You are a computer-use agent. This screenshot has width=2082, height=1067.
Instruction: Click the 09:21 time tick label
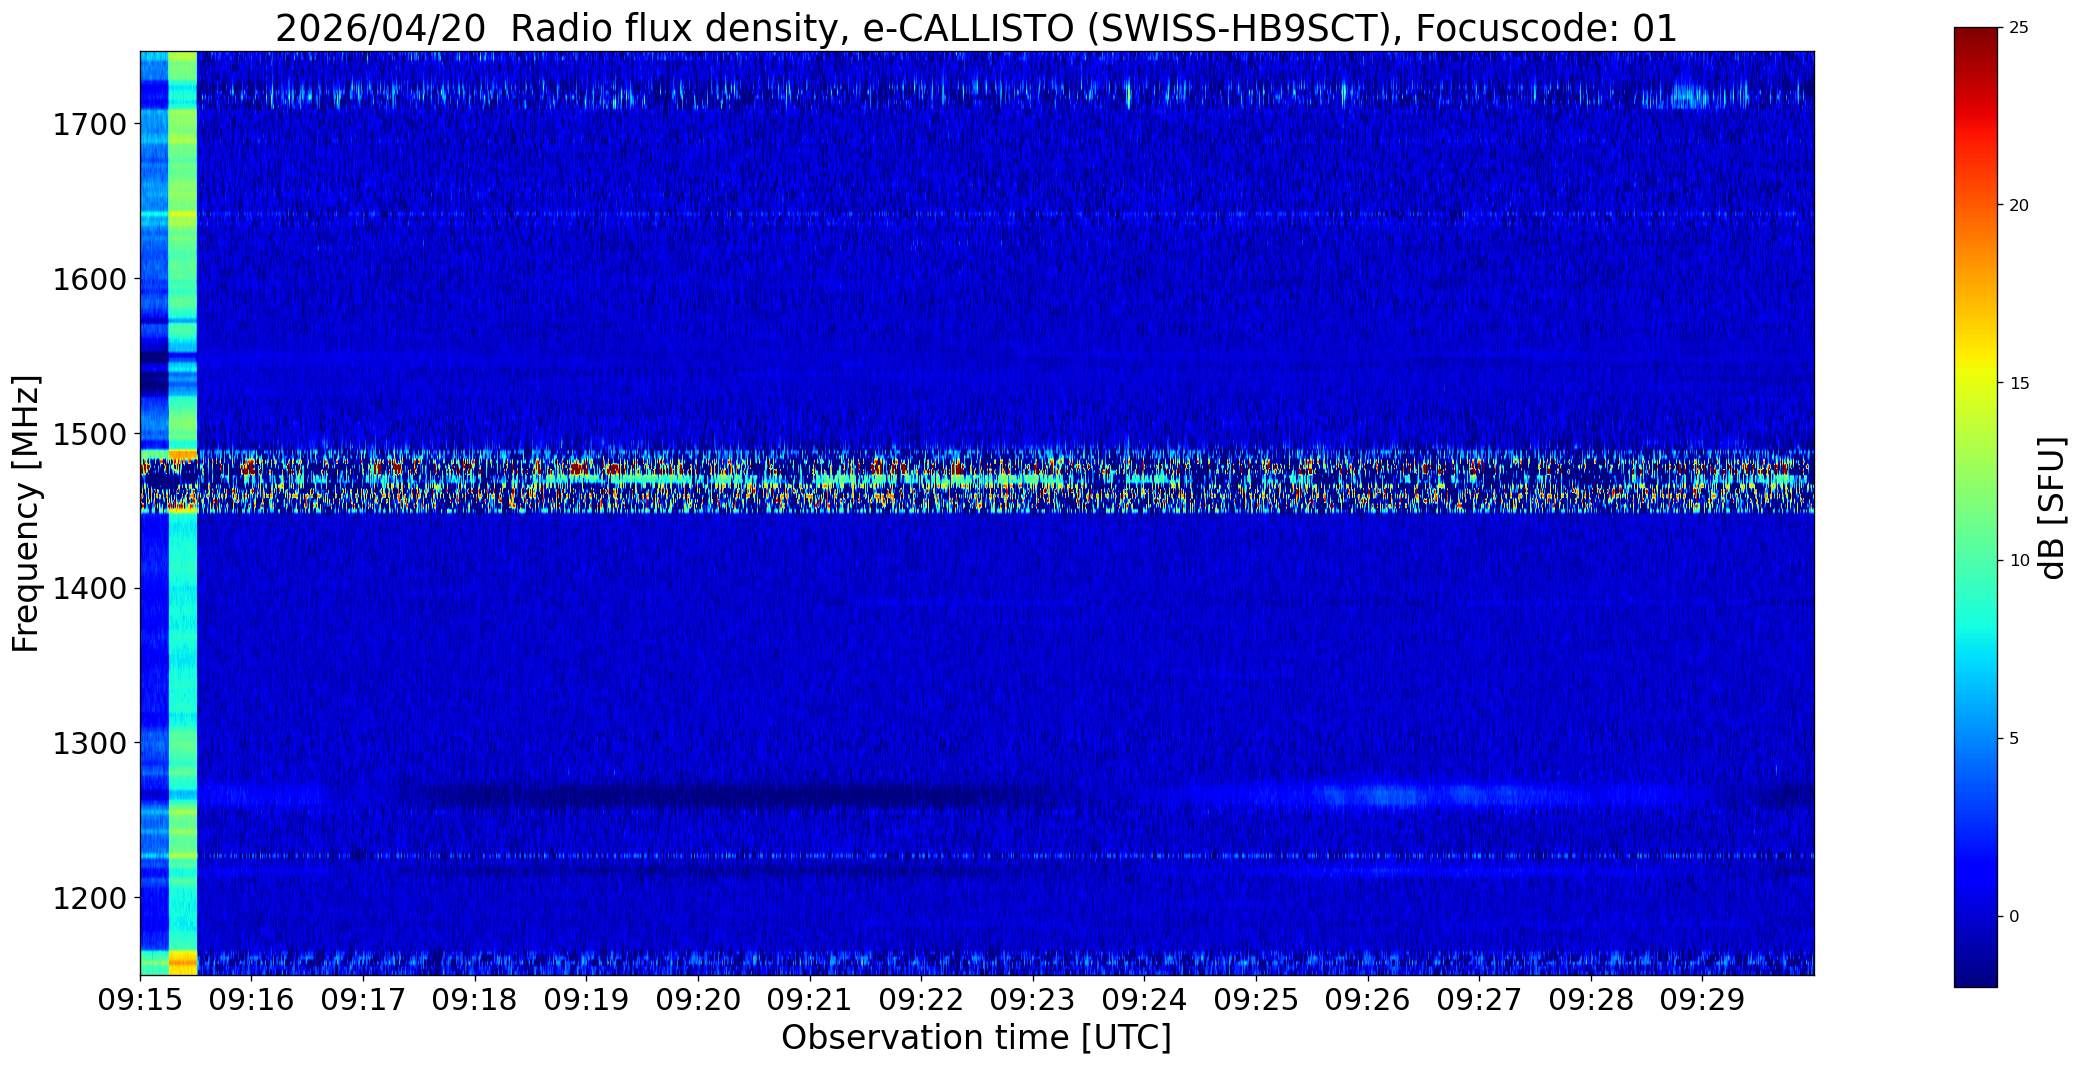[x=810, y=1000]
